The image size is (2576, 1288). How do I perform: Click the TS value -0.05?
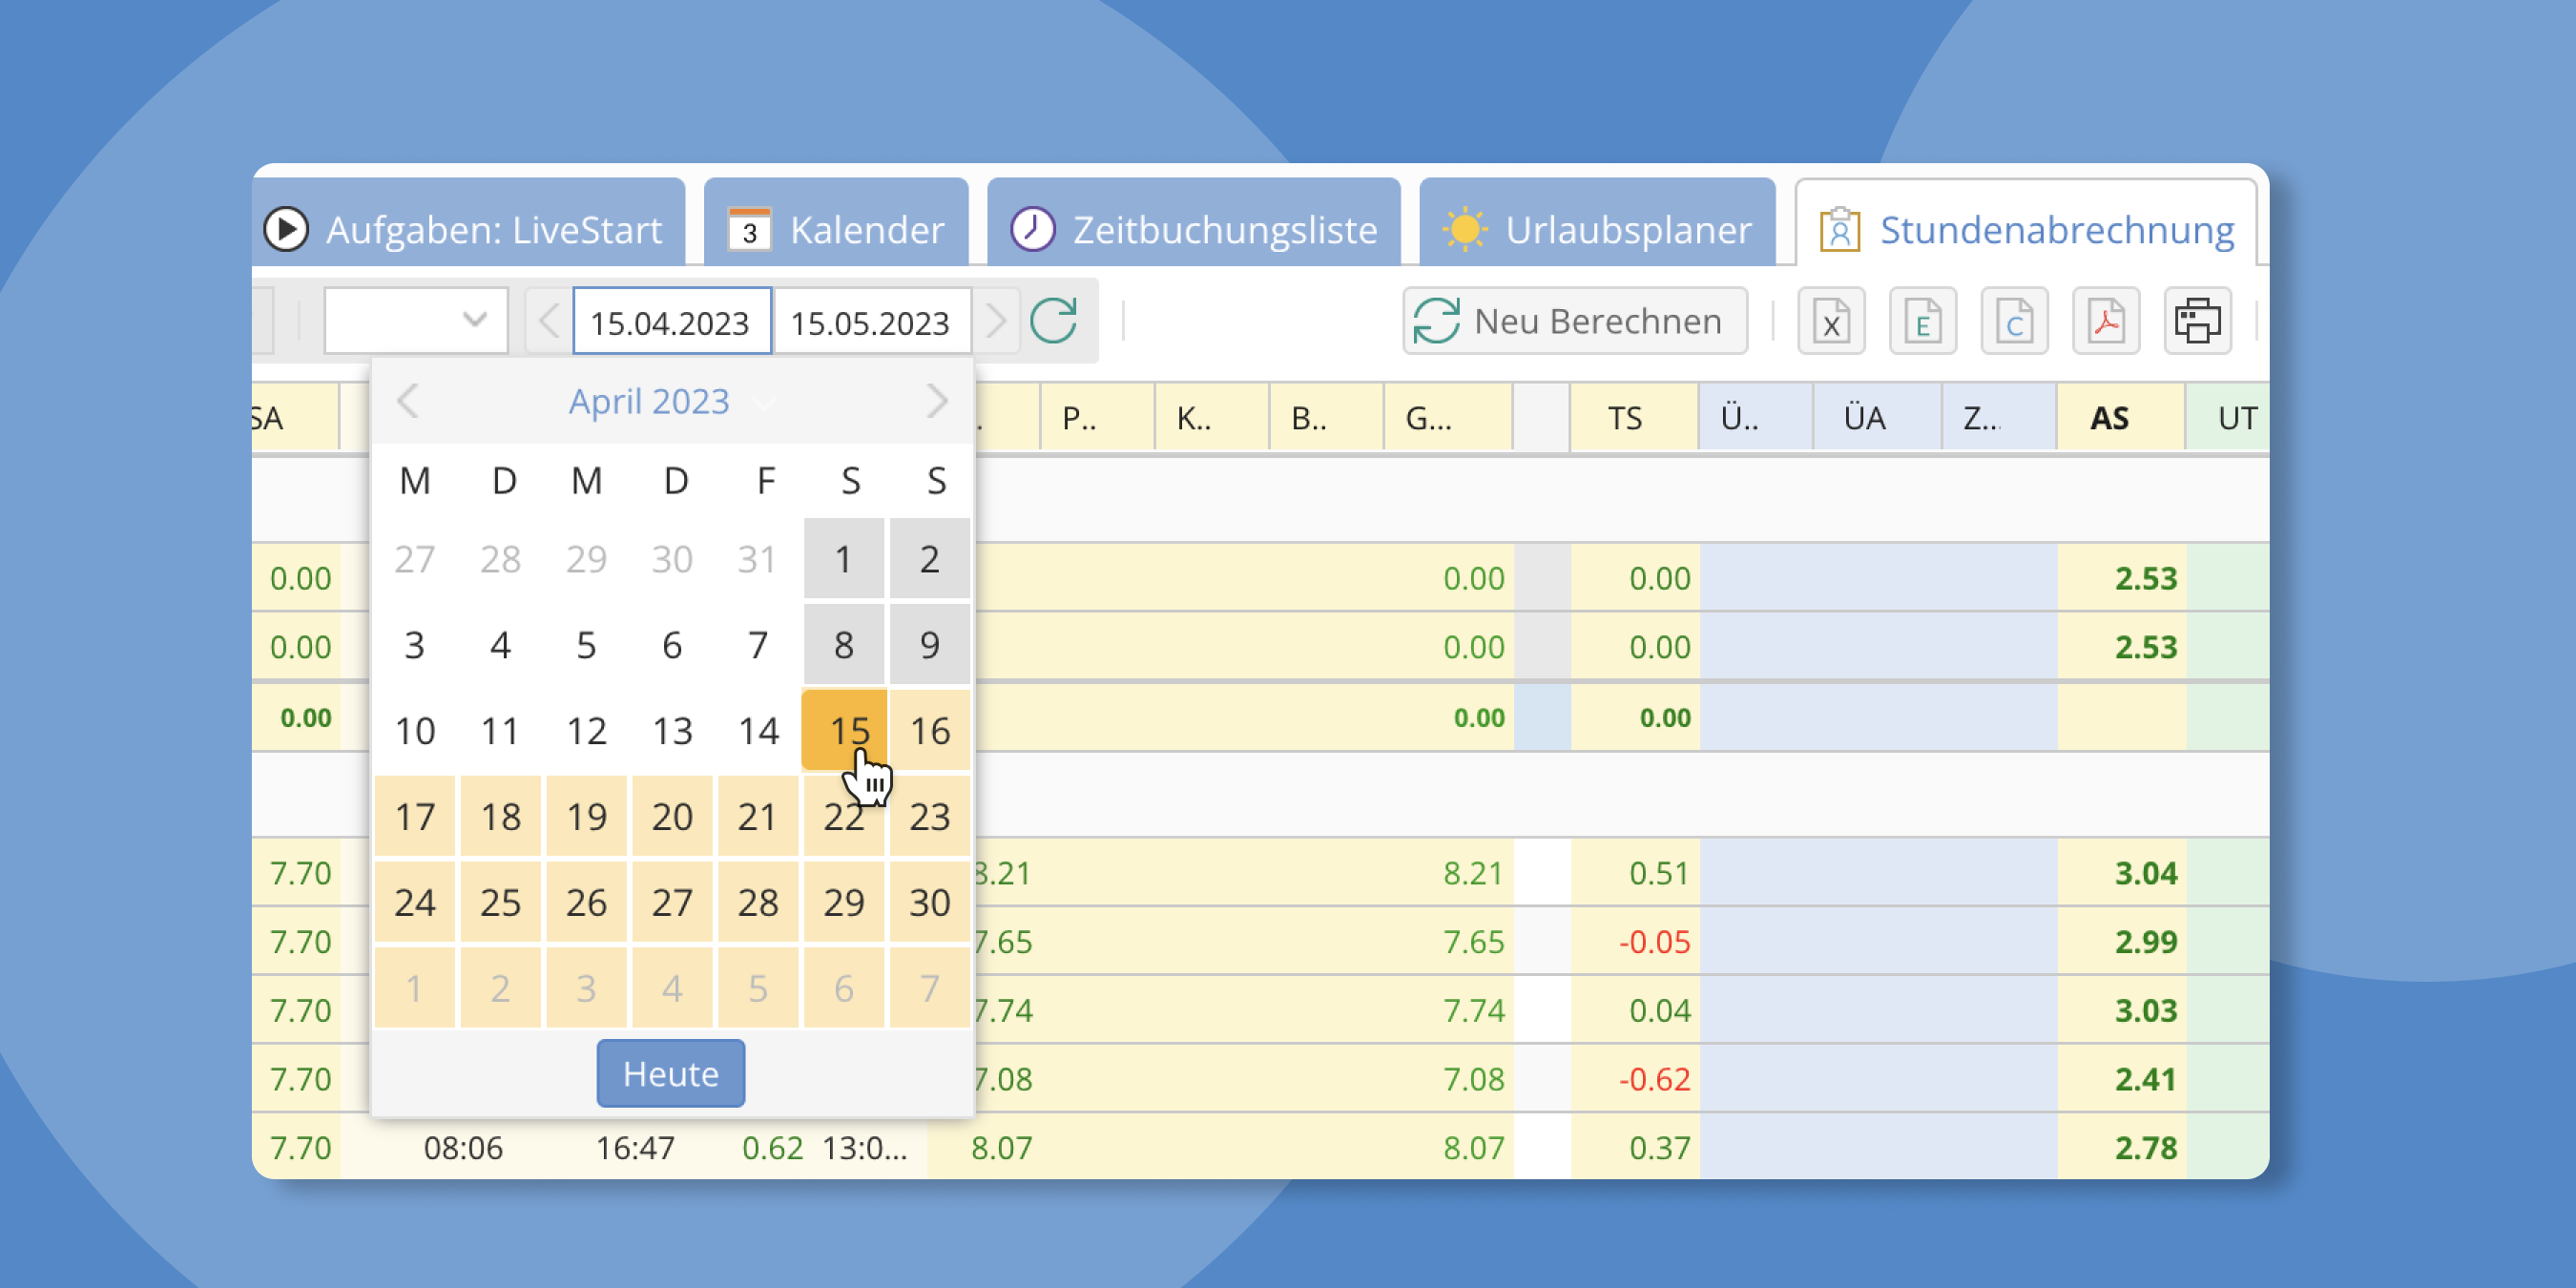(1654, 941)
